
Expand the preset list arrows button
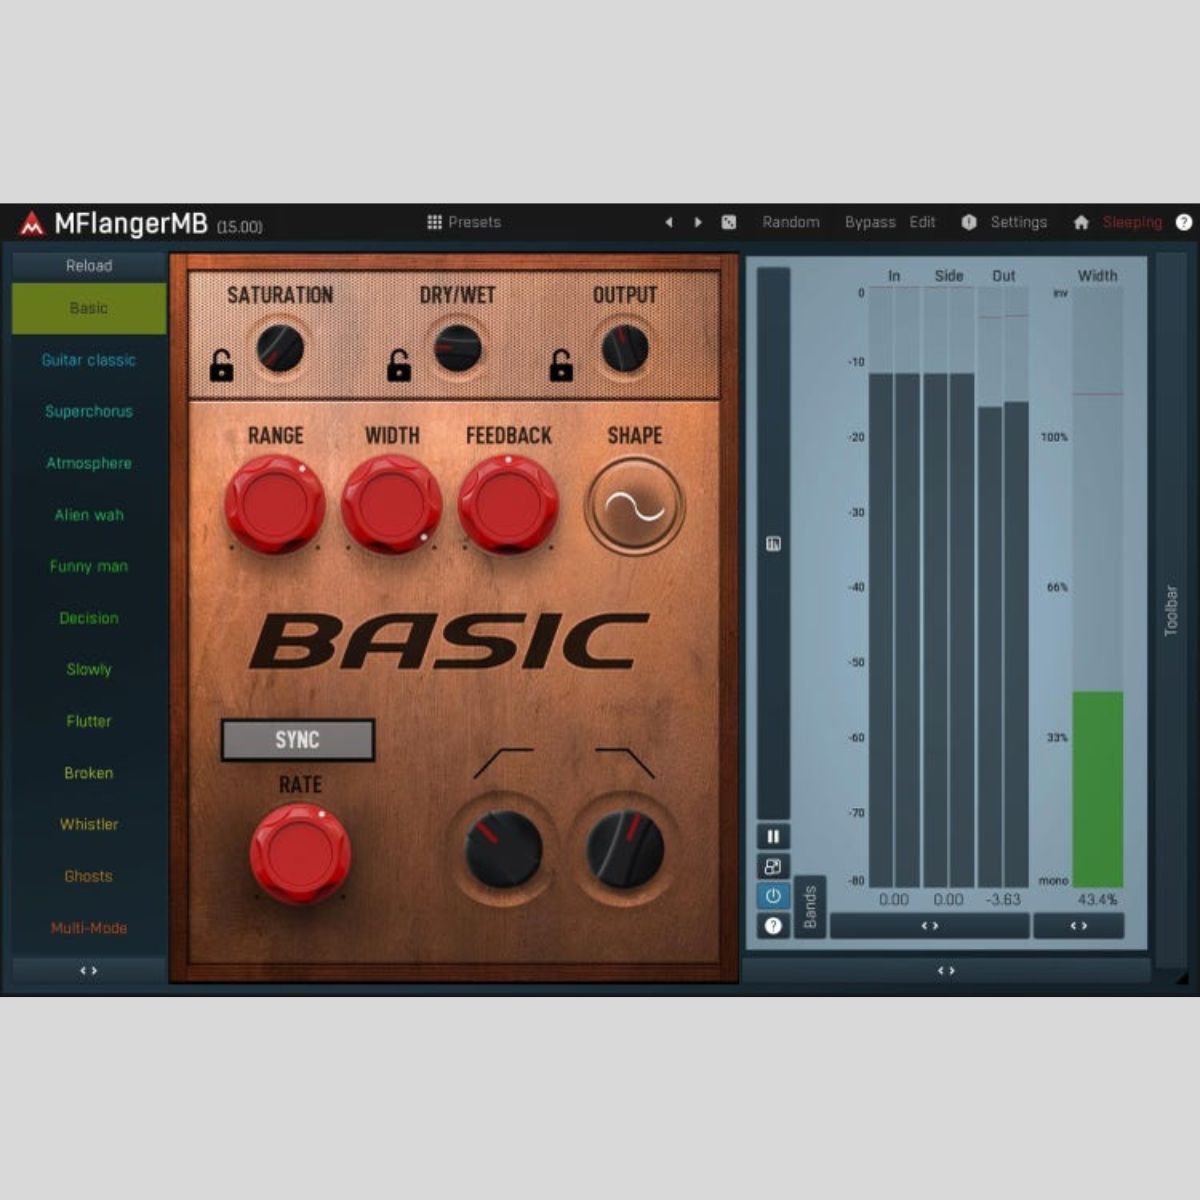(x=89, y=970)
